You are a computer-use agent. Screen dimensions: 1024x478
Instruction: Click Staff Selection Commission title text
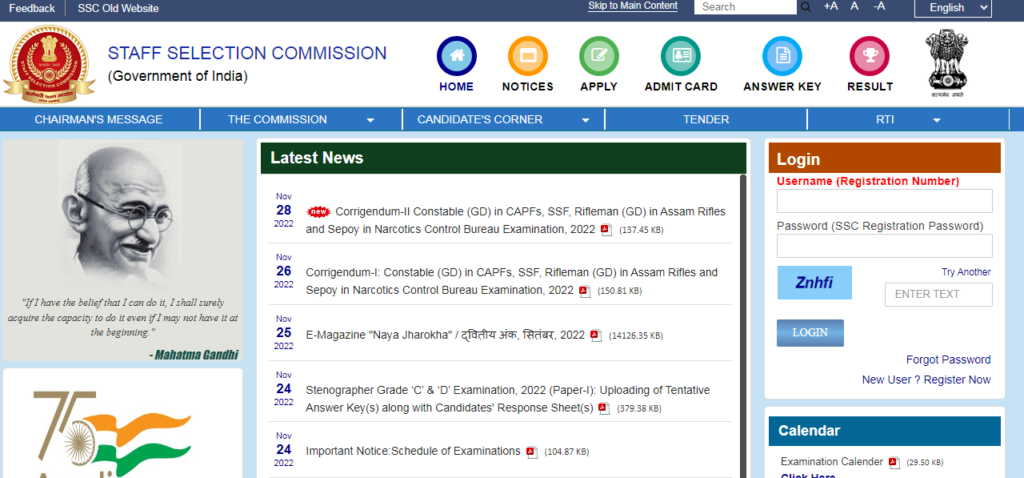(x=247, y=54)
